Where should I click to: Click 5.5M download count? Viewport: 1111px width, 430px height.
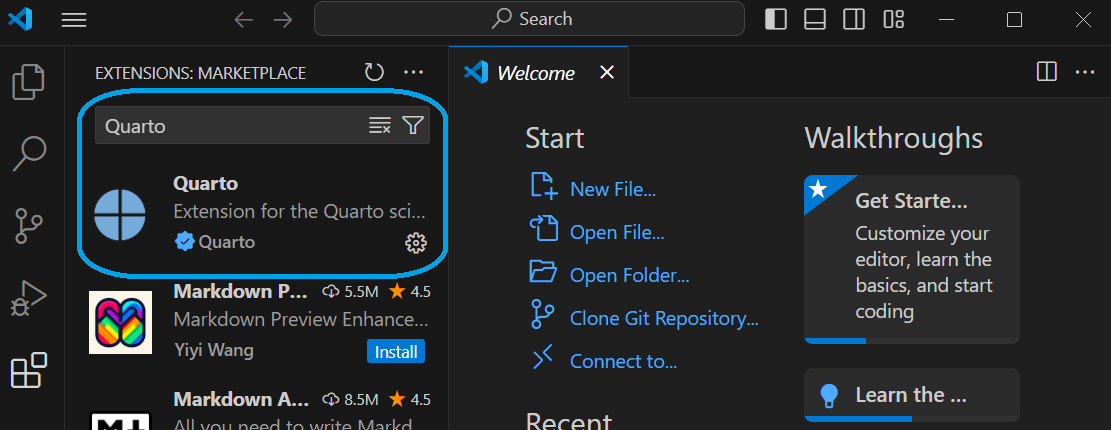coord(350,291)
